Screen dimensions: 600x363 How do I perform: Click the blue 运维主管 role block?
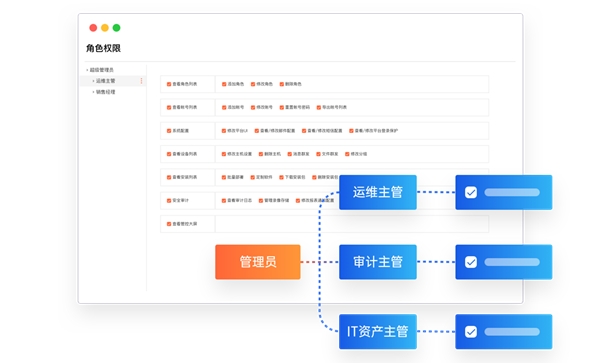378,192
